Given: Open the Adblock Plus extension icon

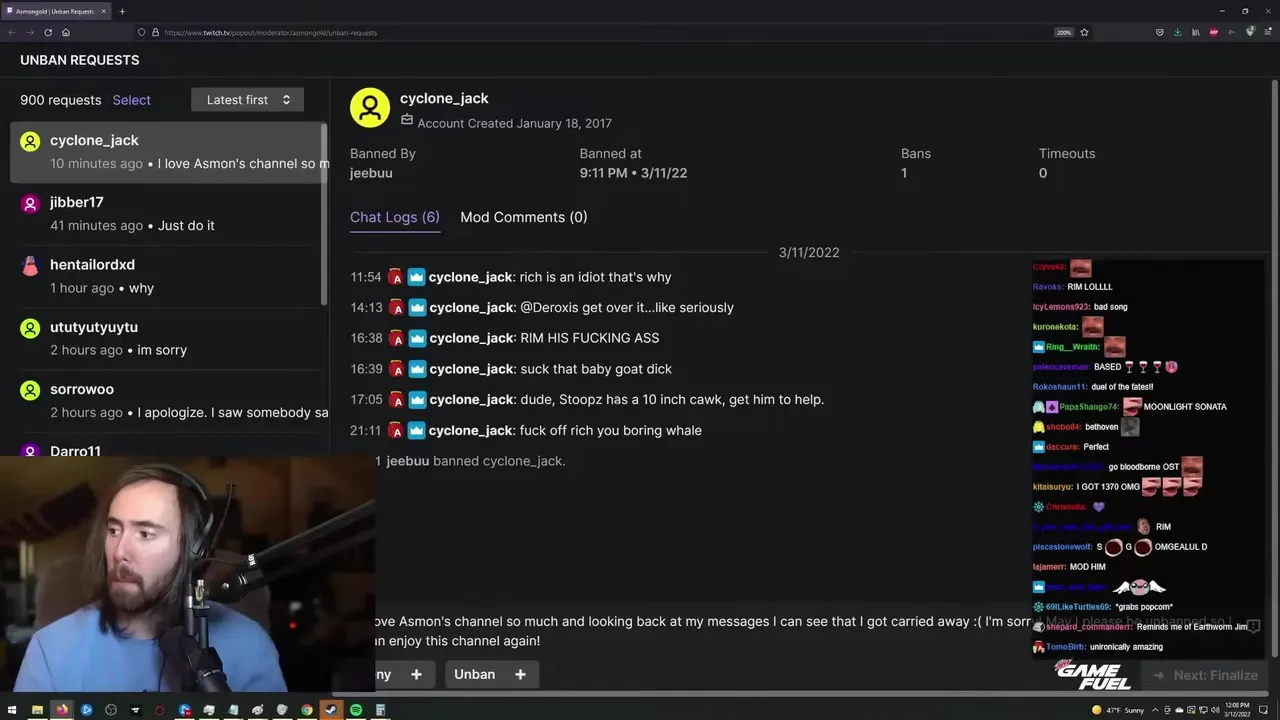Looking at the screenshot, I should pos(1214,32).
